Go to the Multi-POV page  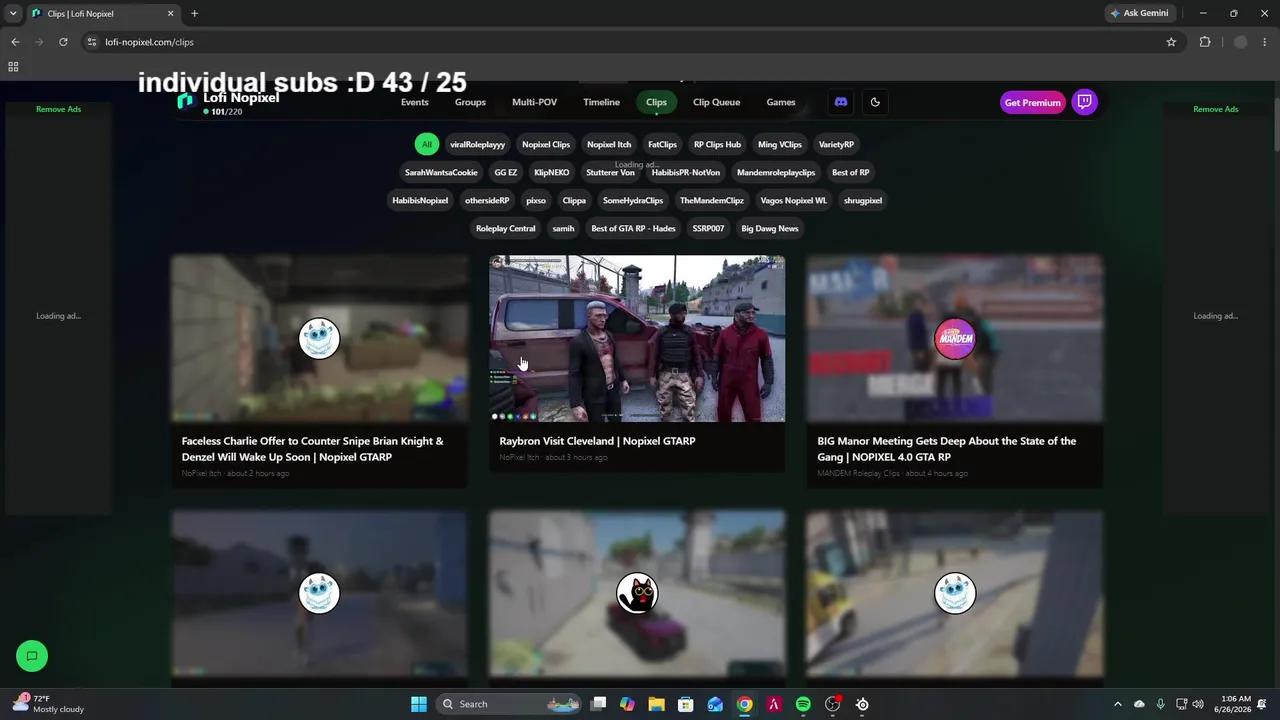tap(534, 102)
